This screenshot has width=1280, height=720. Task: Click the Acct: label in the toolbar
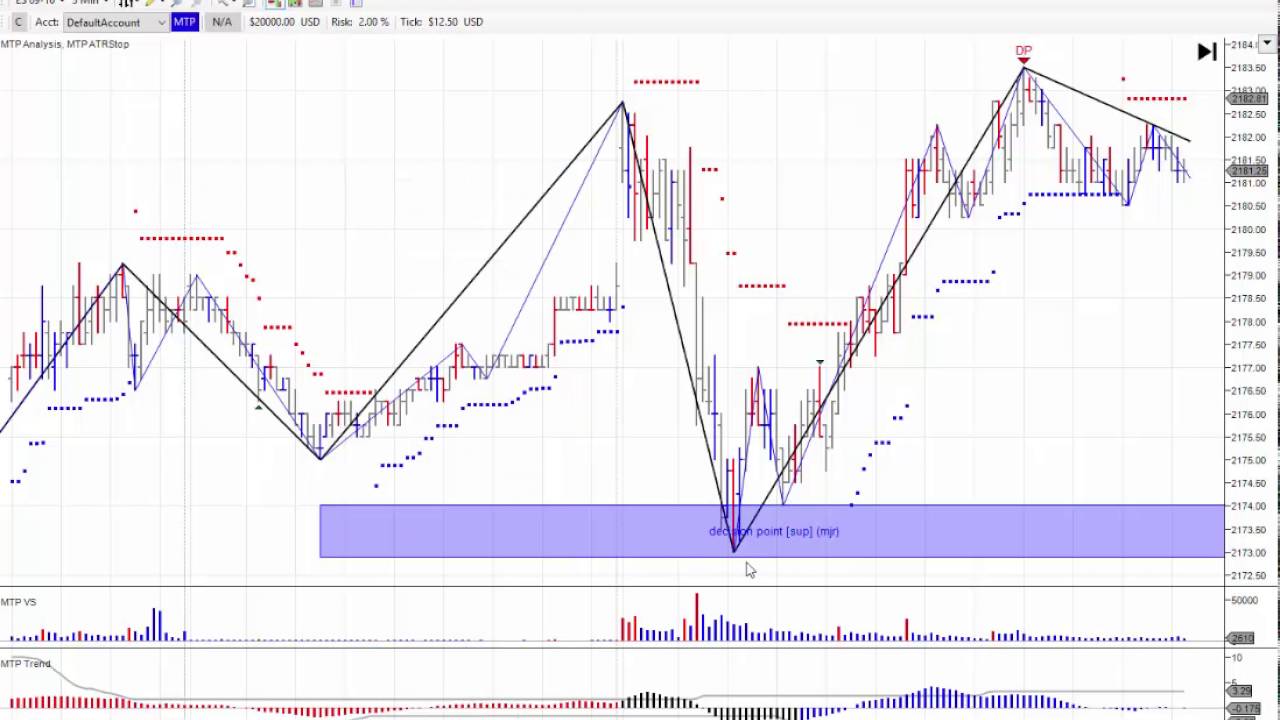(46, 22)
